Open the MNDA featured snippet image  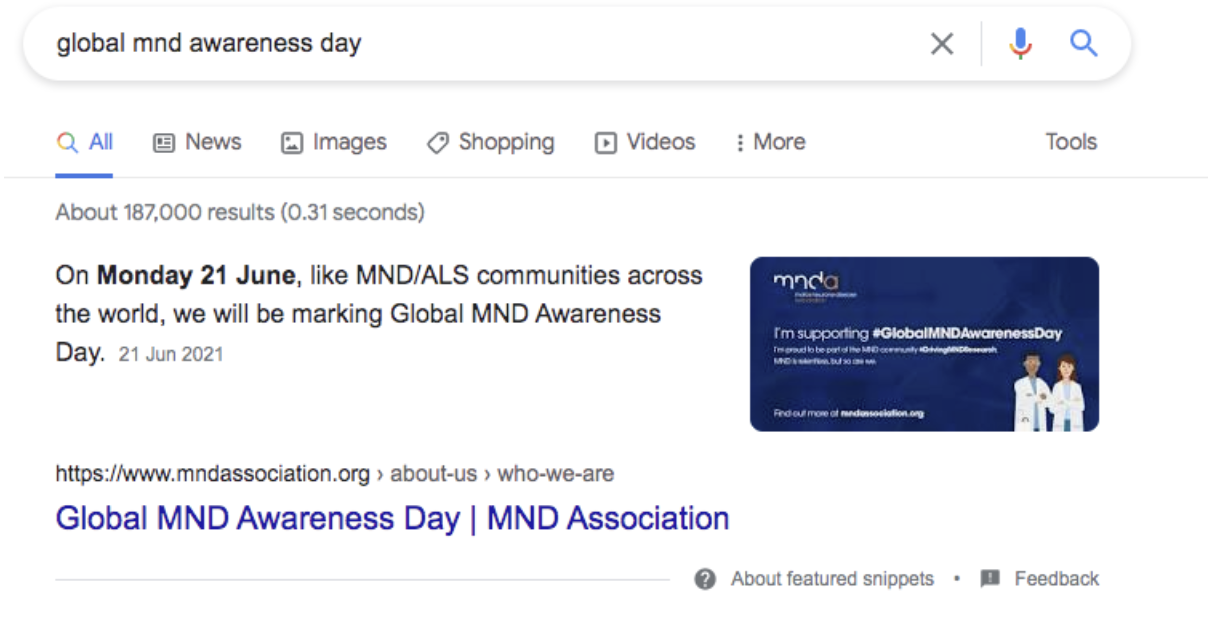point(924,344)
